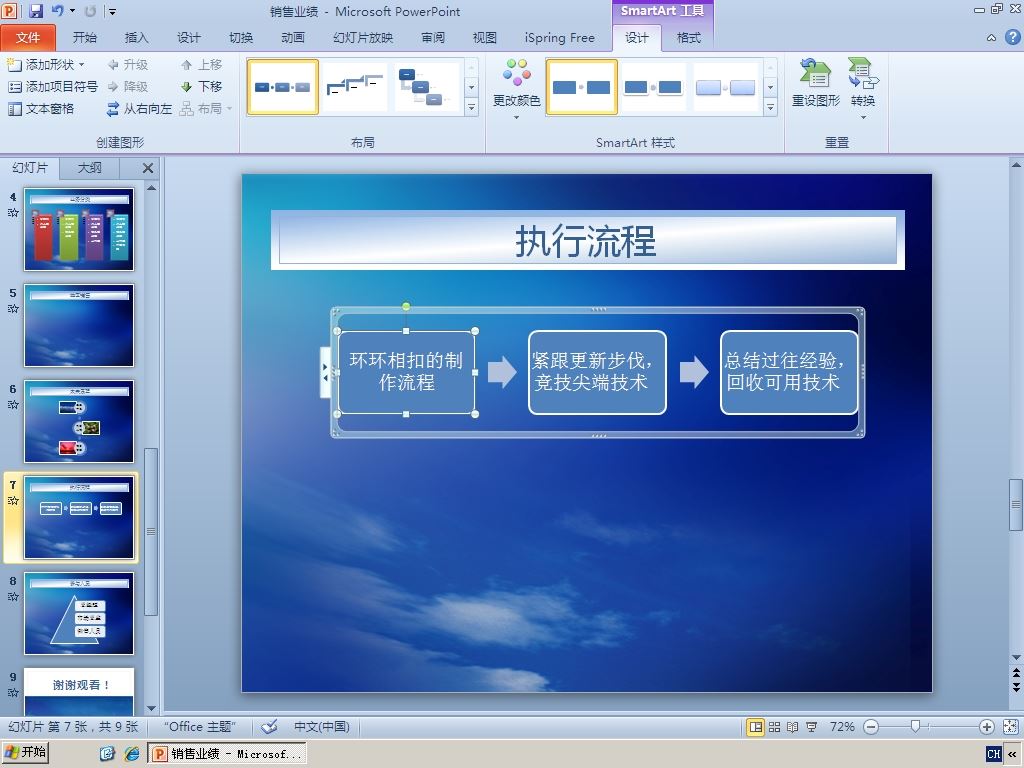Select the basic process layout thumbnail
The image size is (1024, 768).
point(283,87)
